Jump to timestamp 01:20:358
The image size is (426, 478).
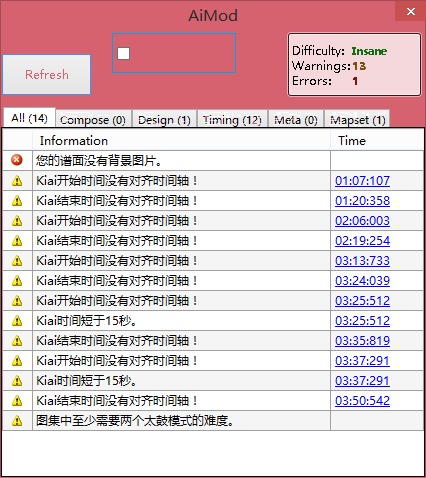(362, 201)
